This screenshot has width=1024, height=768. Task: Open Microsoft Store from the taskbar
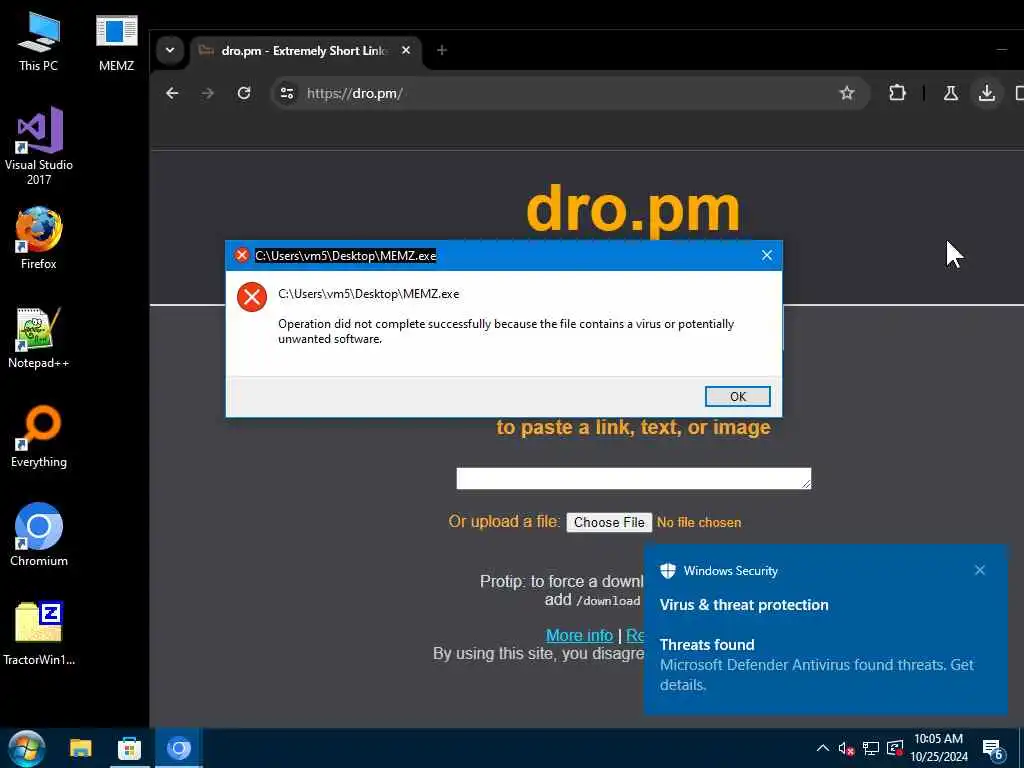pos(129,748)
